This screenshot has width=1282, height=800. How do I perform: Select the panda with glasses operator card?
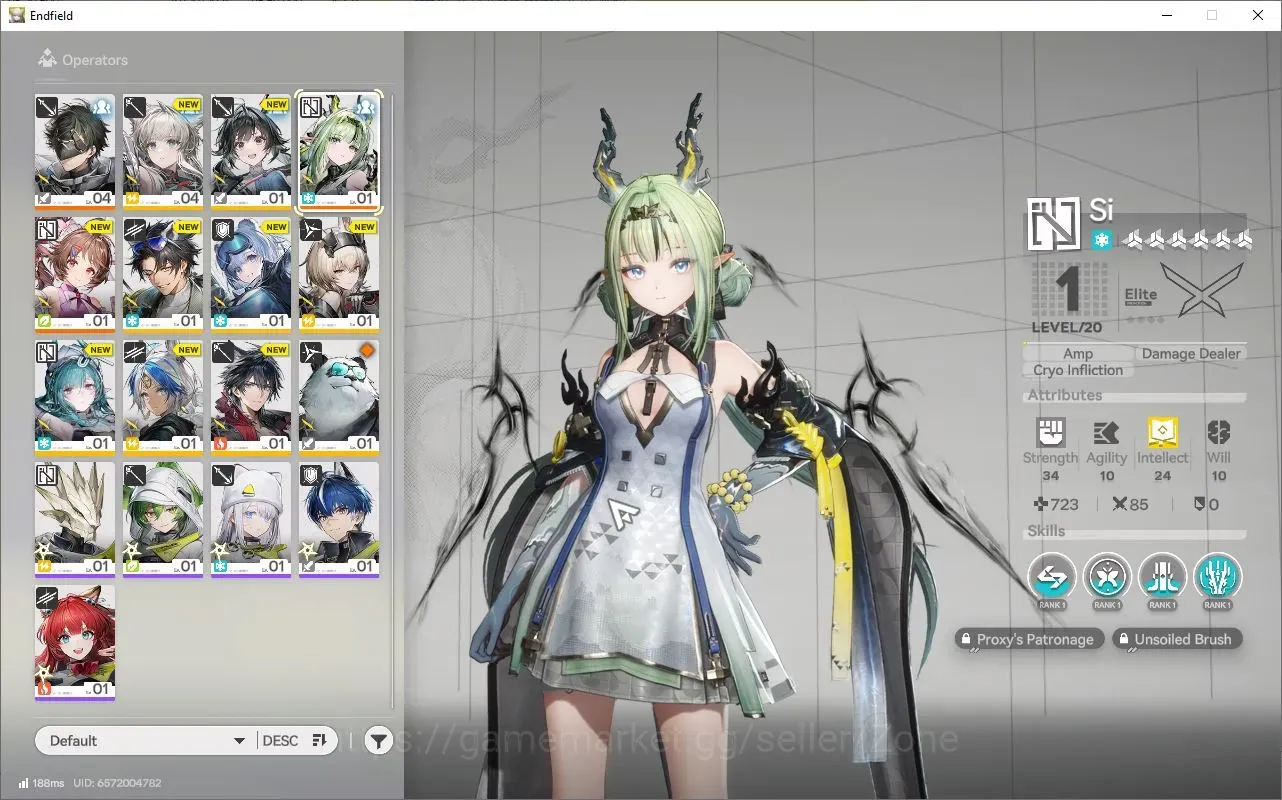339,396
